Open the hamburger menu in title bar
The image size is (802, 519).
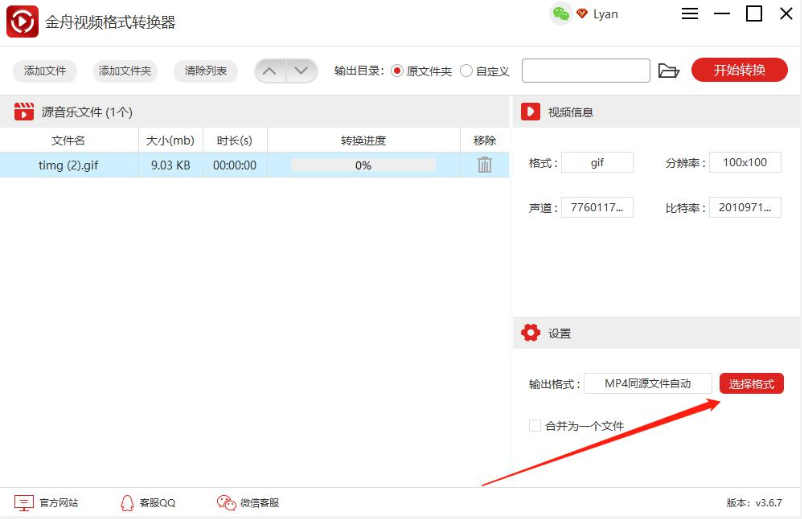[x=690, y=14]
